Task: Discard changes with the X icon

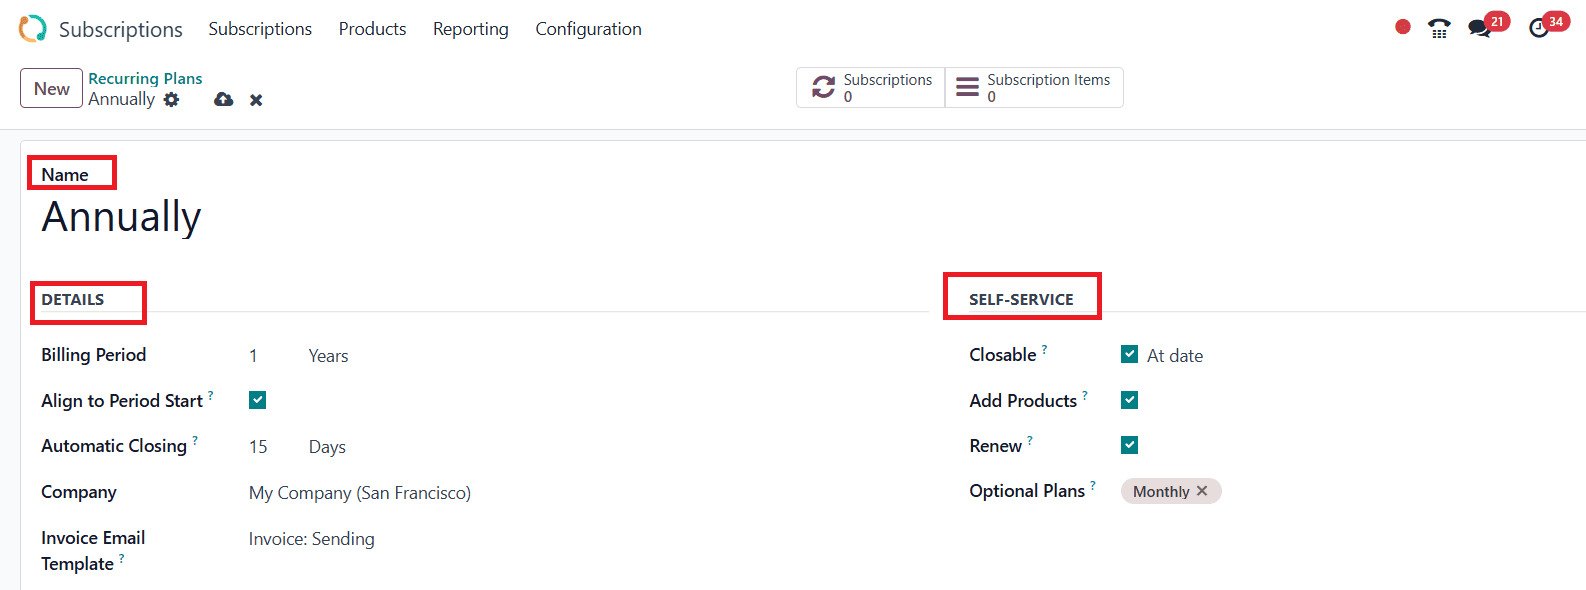Action: (x=256, y=100)
